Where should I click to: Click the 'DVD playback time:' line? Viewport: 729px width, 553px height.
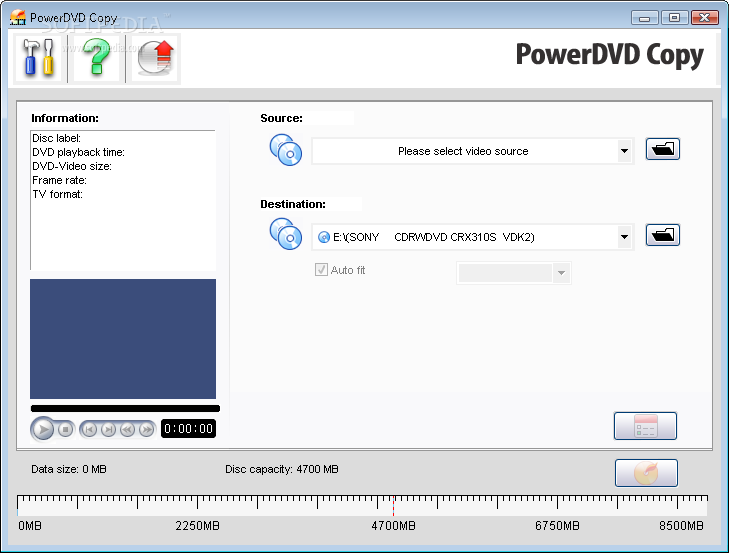(78, 152)
